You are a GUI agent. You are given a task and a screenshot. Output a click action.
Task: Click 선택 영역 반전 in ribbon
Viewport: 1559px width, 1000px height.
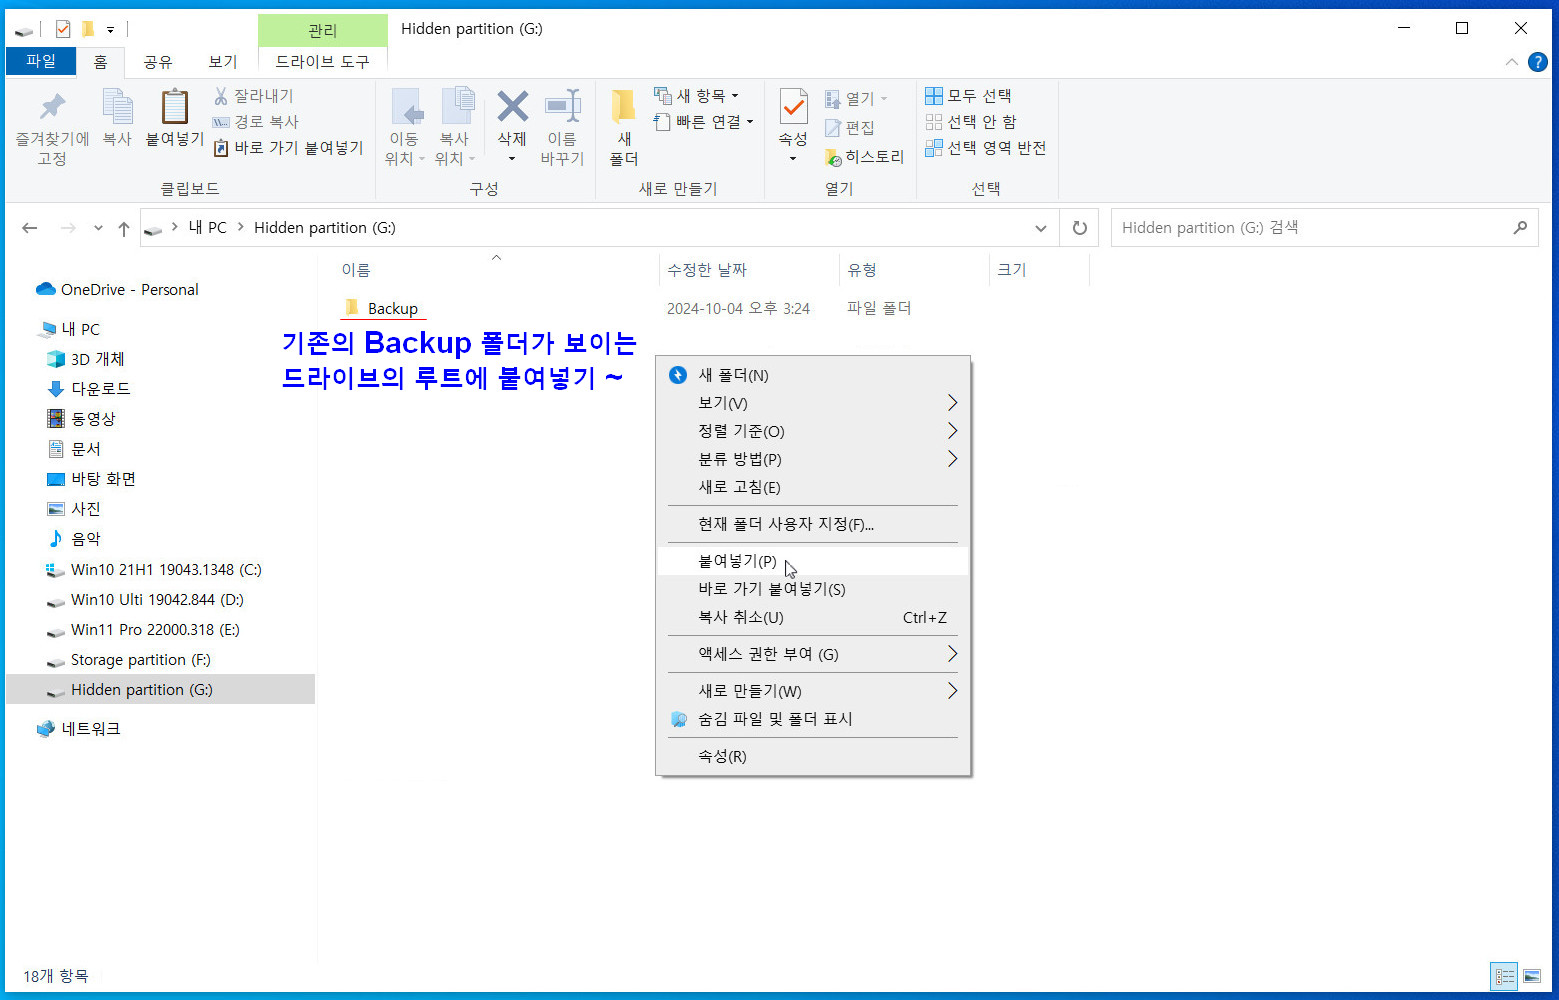click(x=985, y=148)
